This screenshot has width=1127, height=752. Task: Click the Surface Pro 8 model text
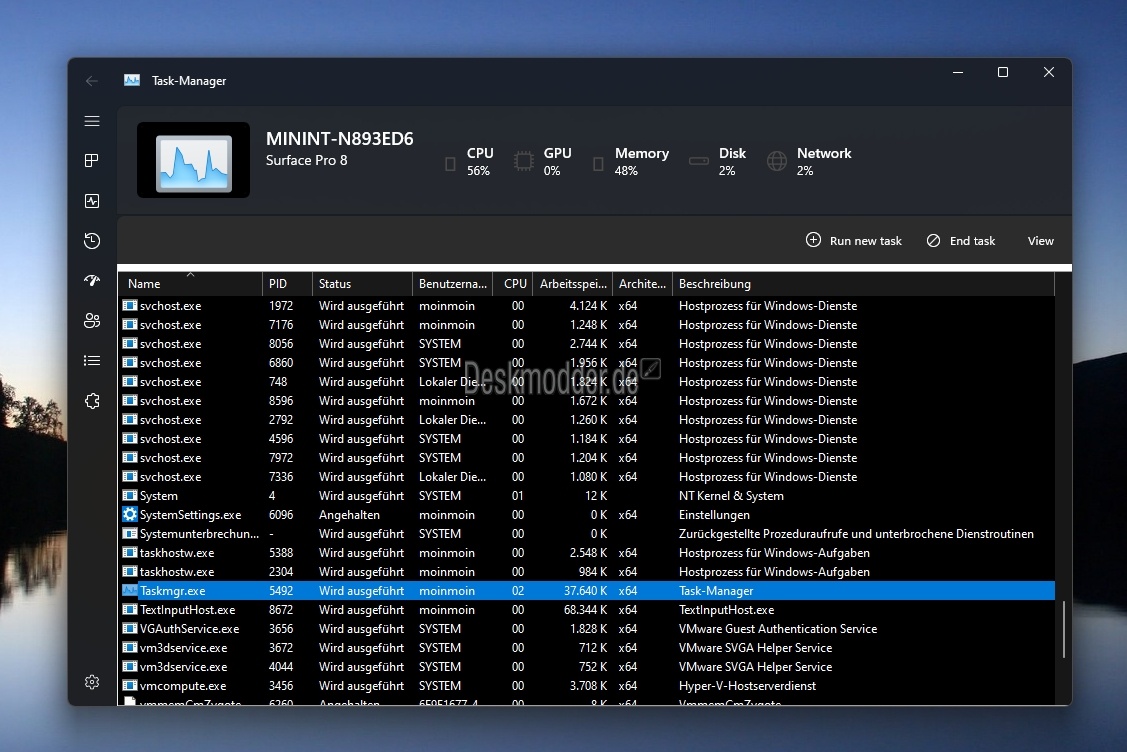pyautogui.click(x=306, y=160)
